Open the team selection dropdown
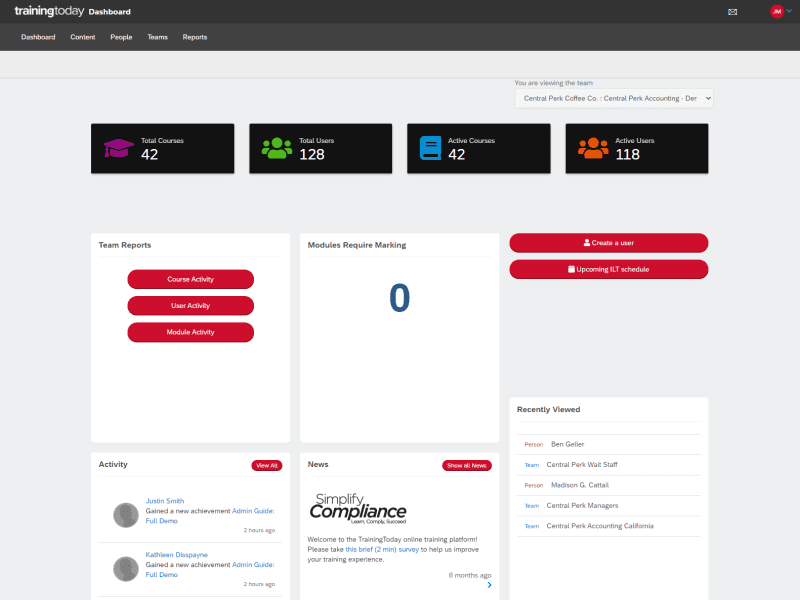Image resolution: width=800 pixels, height=600 pixels. coord(614,98)
